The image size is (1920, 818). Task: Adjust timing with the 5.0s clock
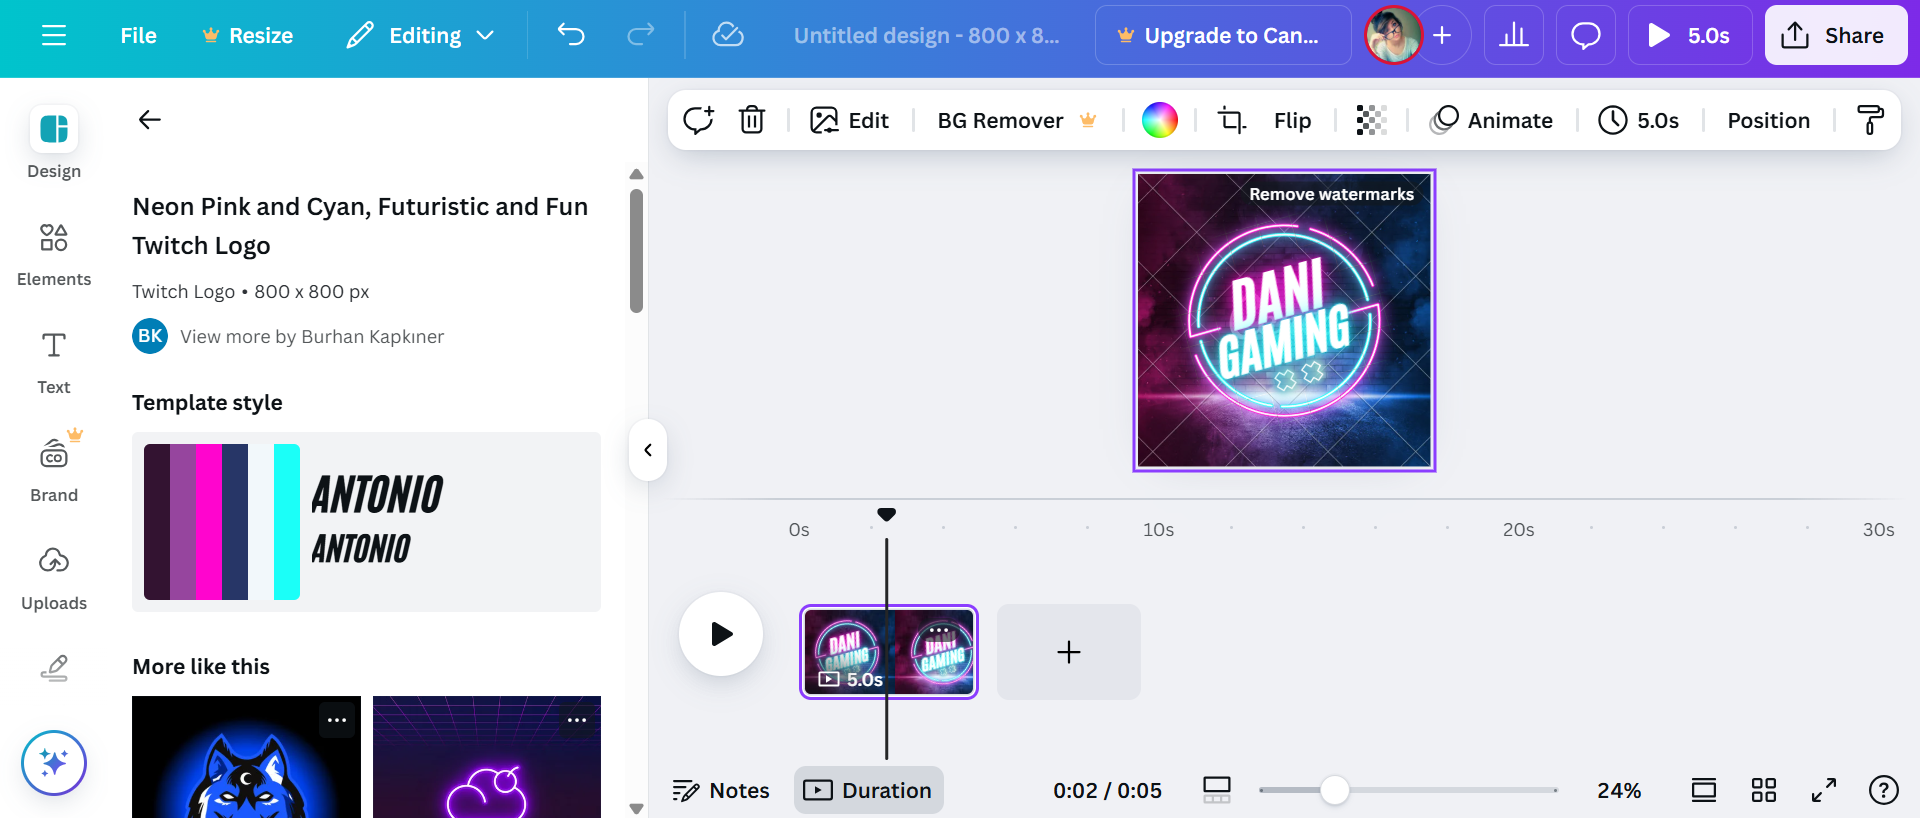point(1639,120)
